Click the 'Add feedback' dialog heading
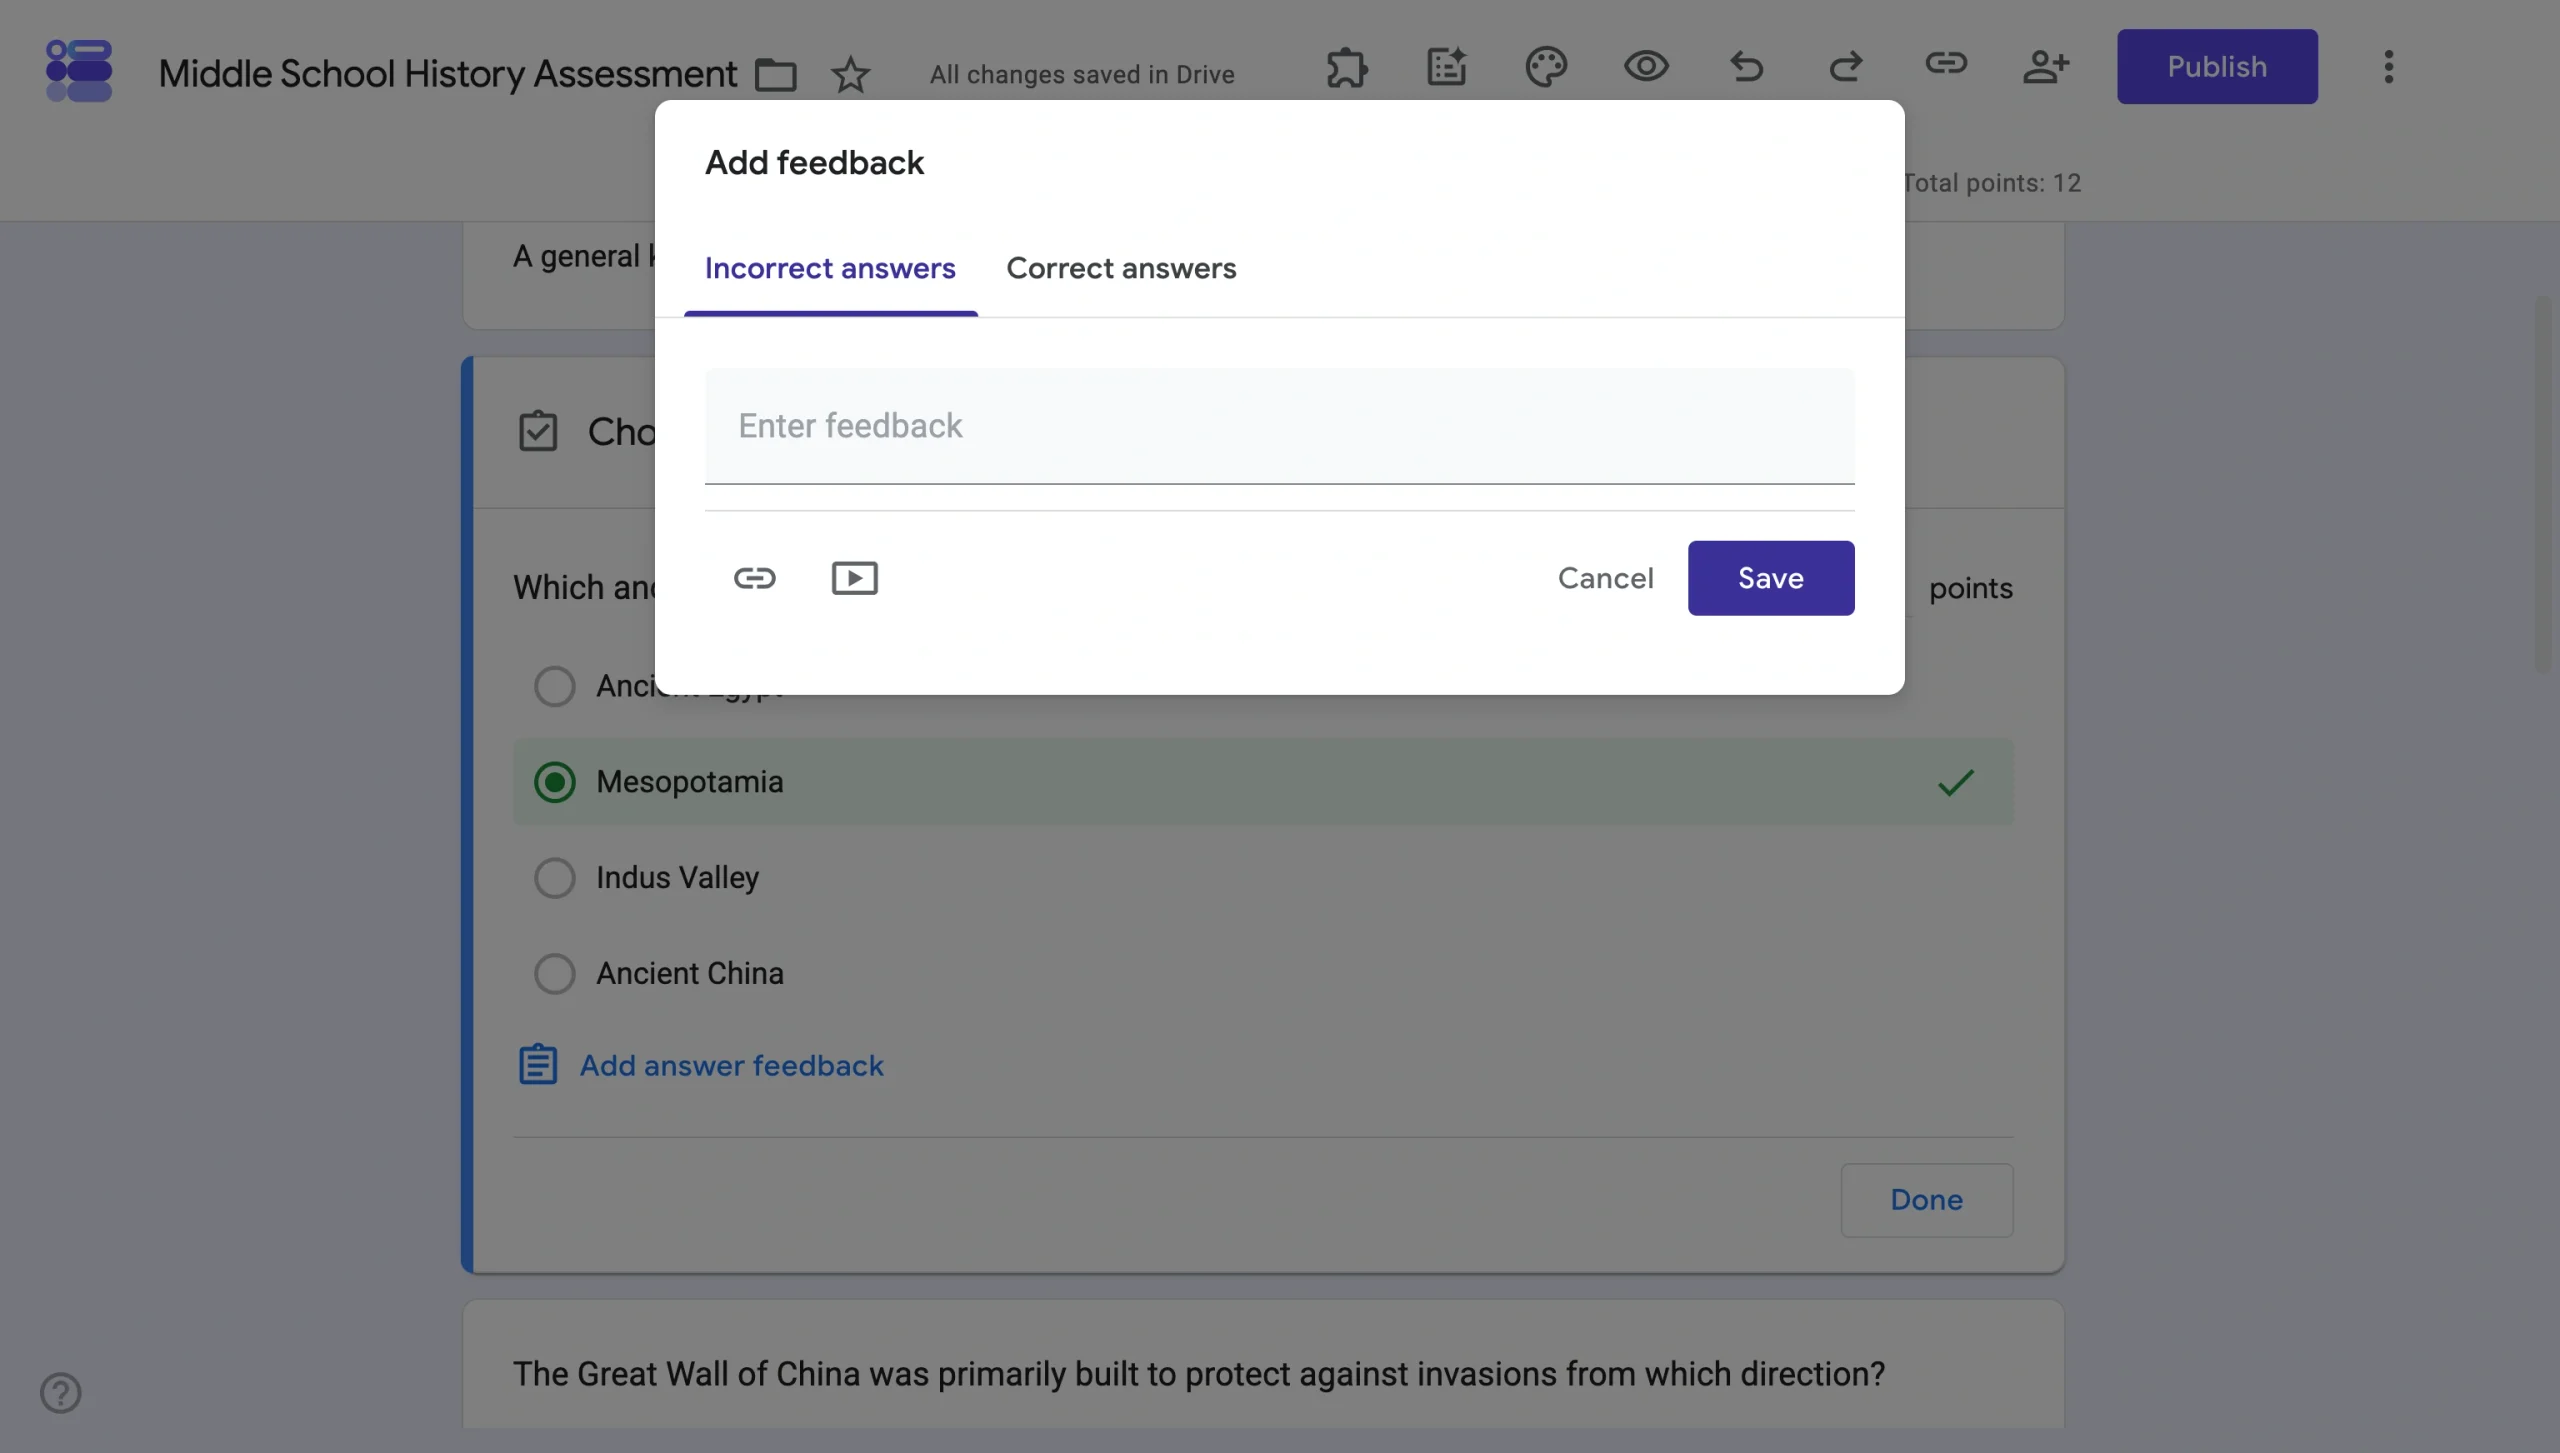This screenshot has height=1453, width=2560. [814, 162]
